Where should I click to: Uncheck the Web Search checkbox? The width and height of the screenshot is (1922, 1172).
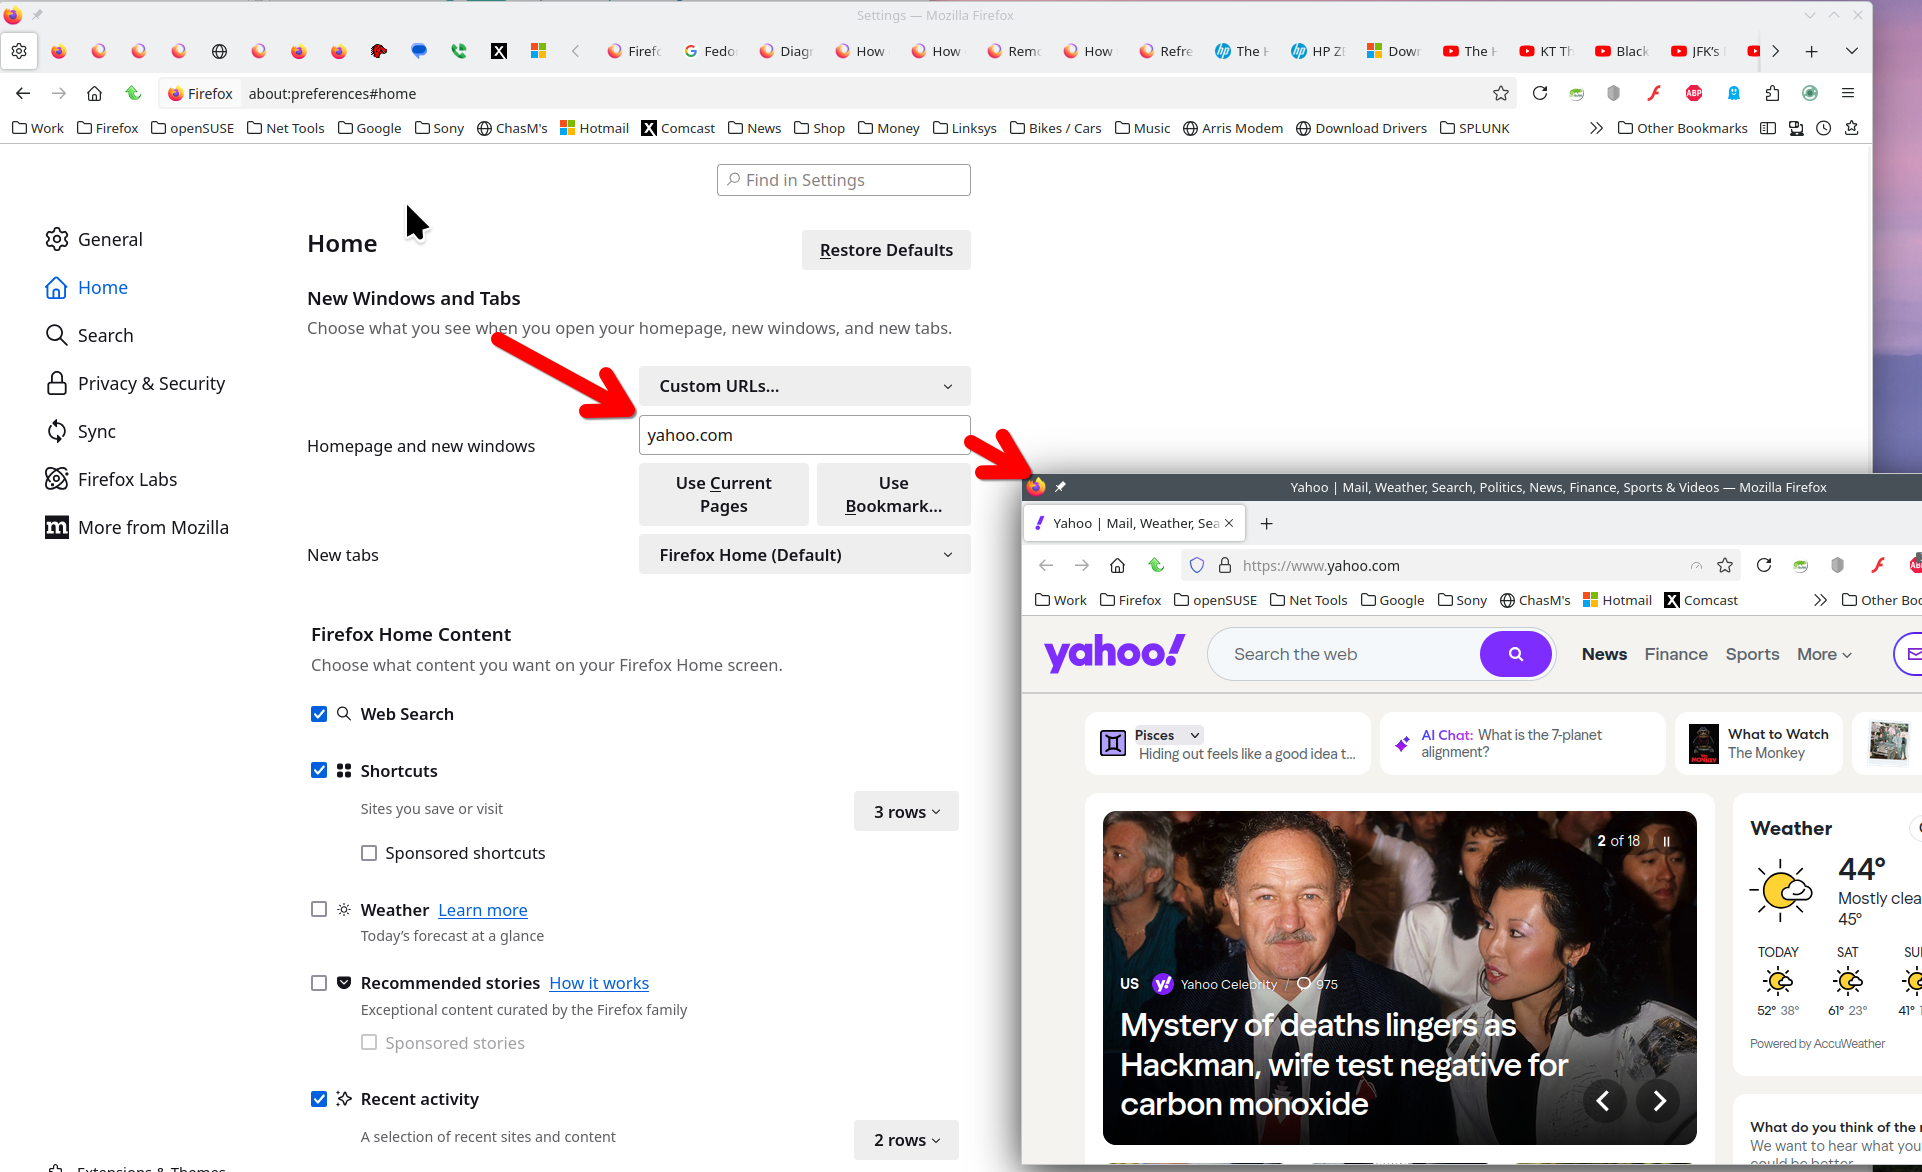click(x=319, y=714)
